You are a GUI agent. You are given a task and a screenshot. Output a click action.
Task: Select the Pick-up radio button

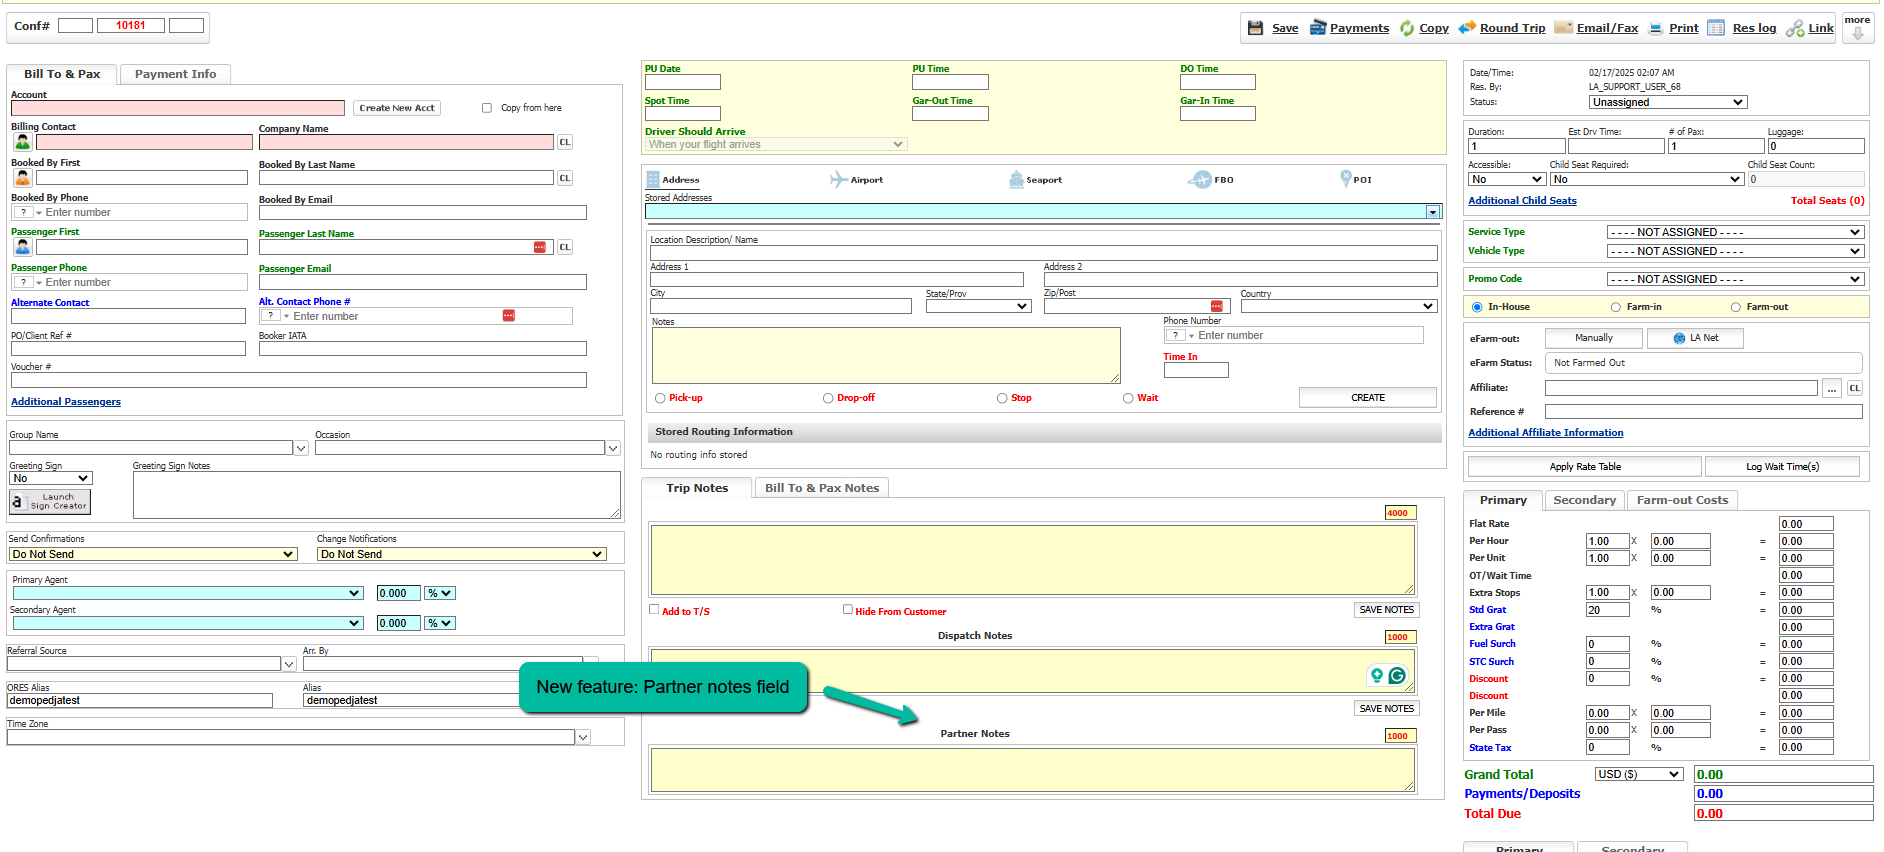click(660, 398)
